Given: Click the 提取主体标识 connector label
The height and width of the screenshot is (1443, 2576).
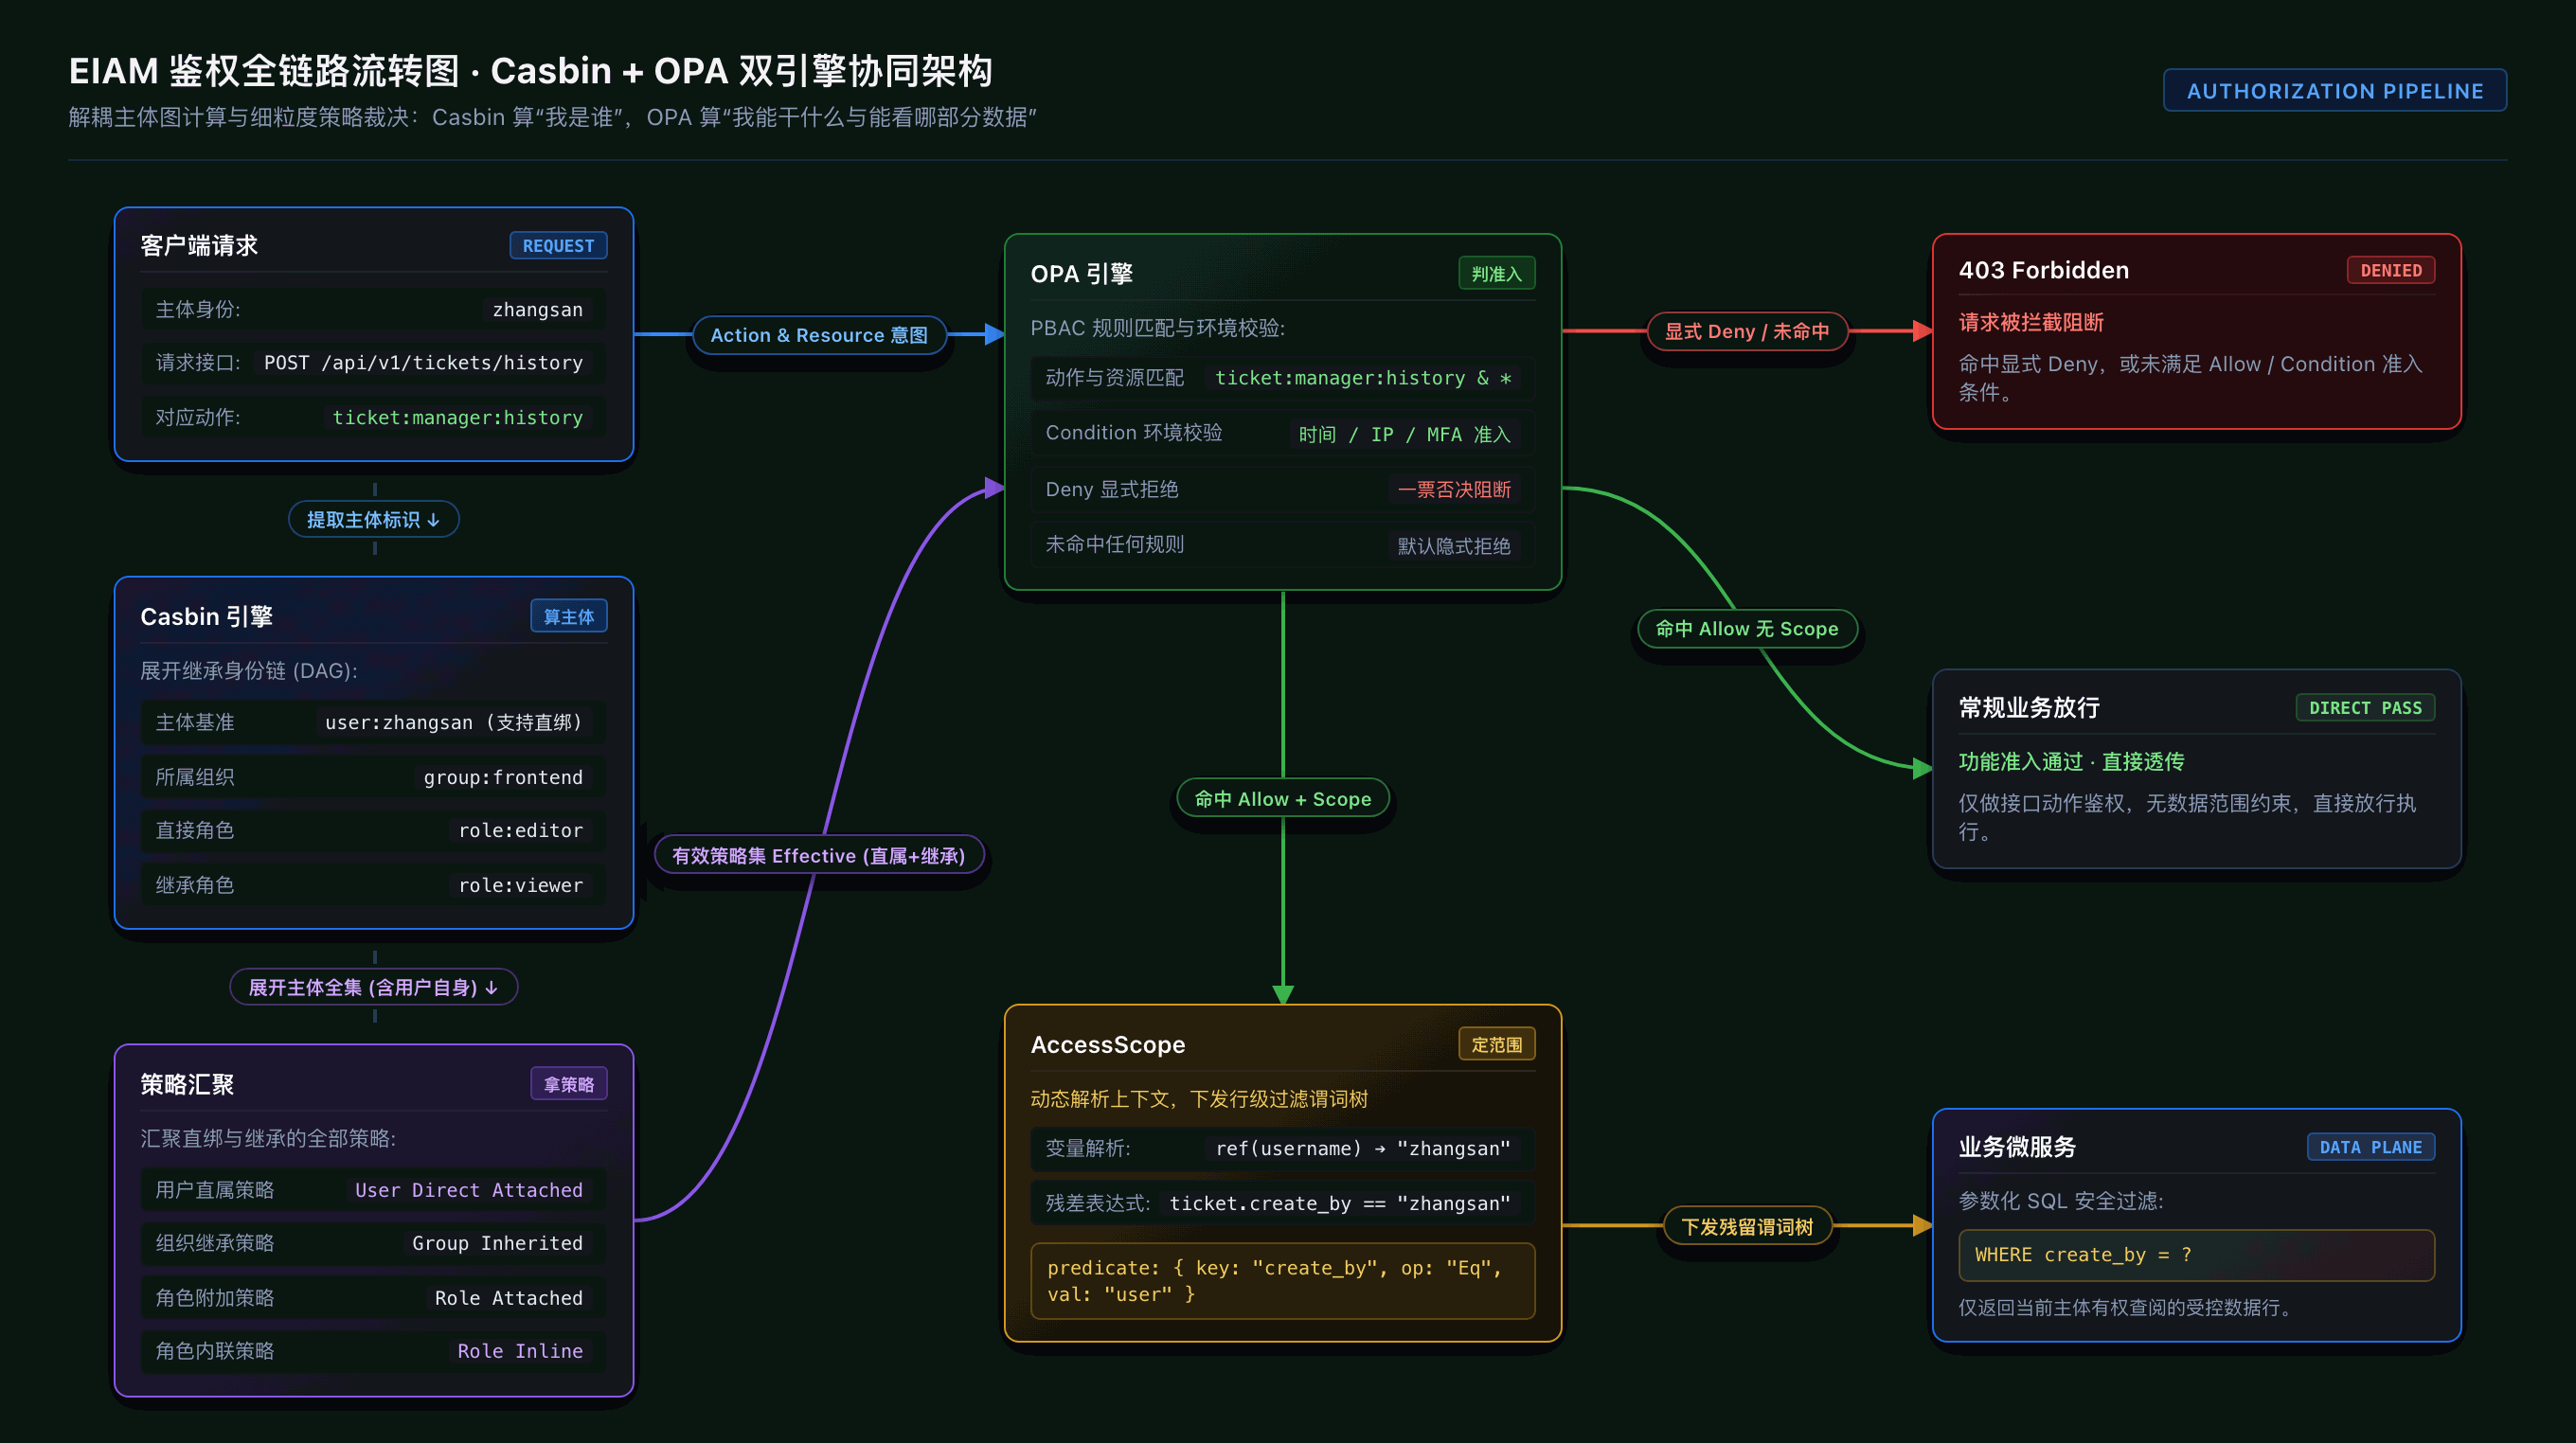Looking at the screenshot, I should click(x=374, y=519).
